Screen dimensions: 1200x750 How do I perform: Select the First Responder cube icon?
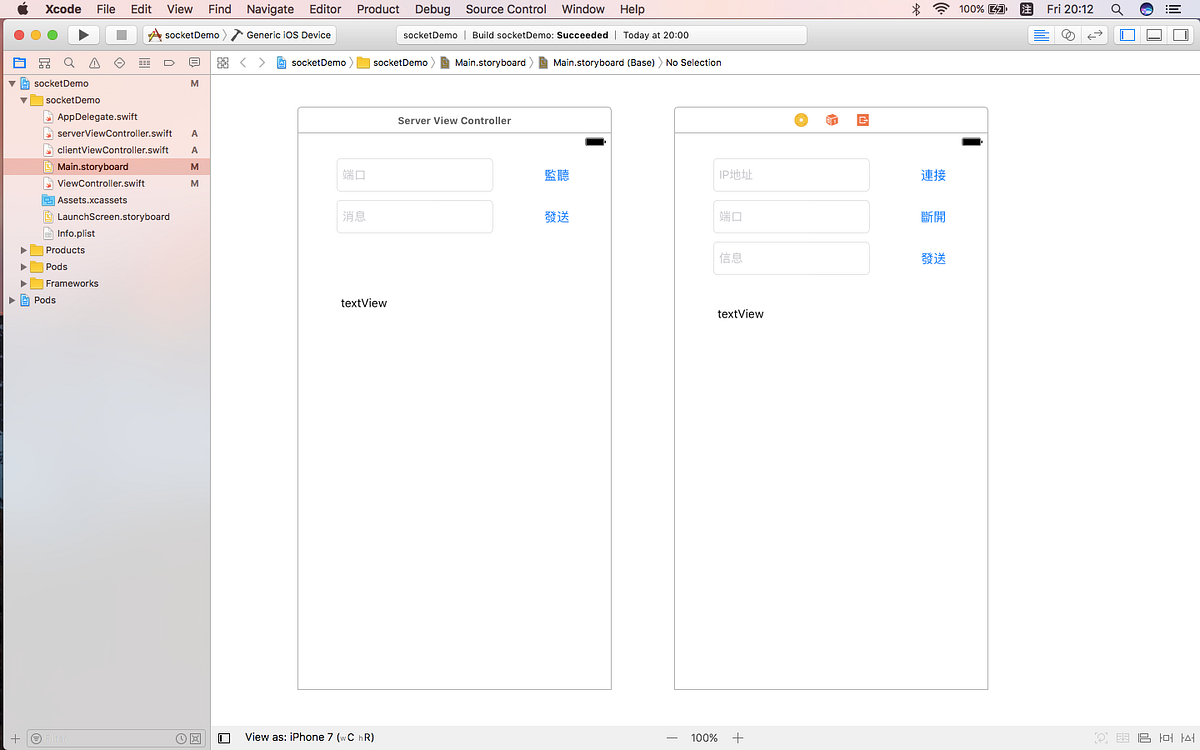(x=831, y=119)
